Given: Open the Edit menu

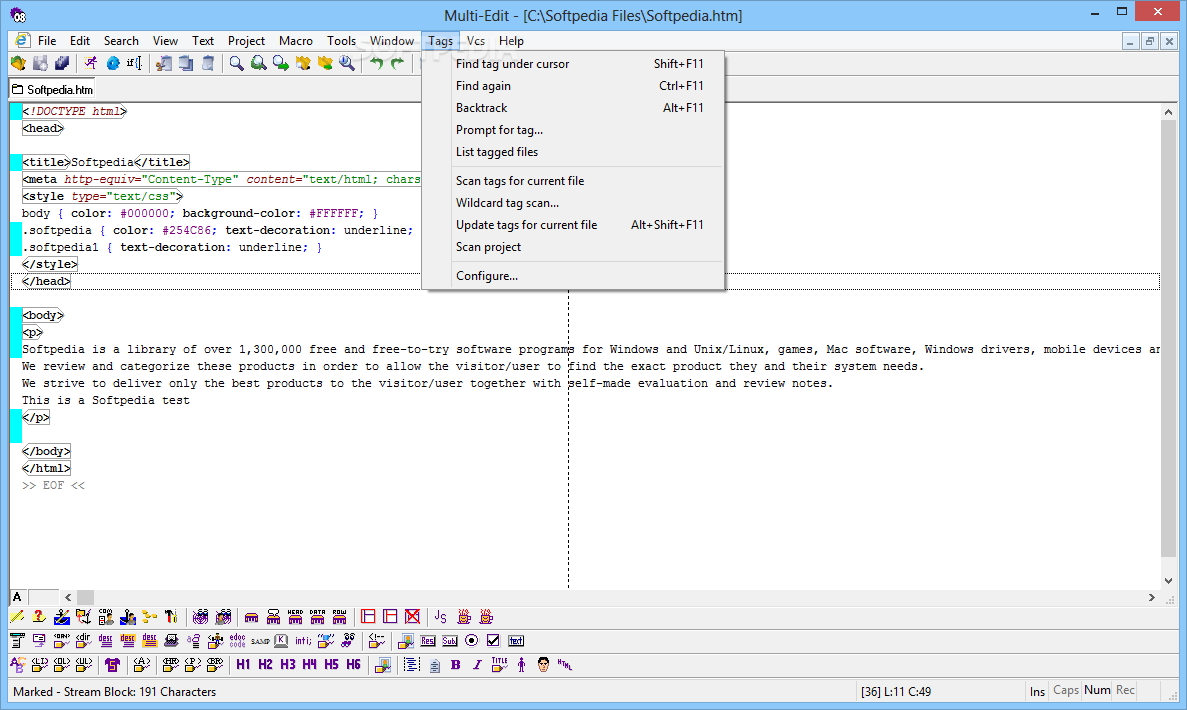Looking at the screenshot, I should coord(79,41).
